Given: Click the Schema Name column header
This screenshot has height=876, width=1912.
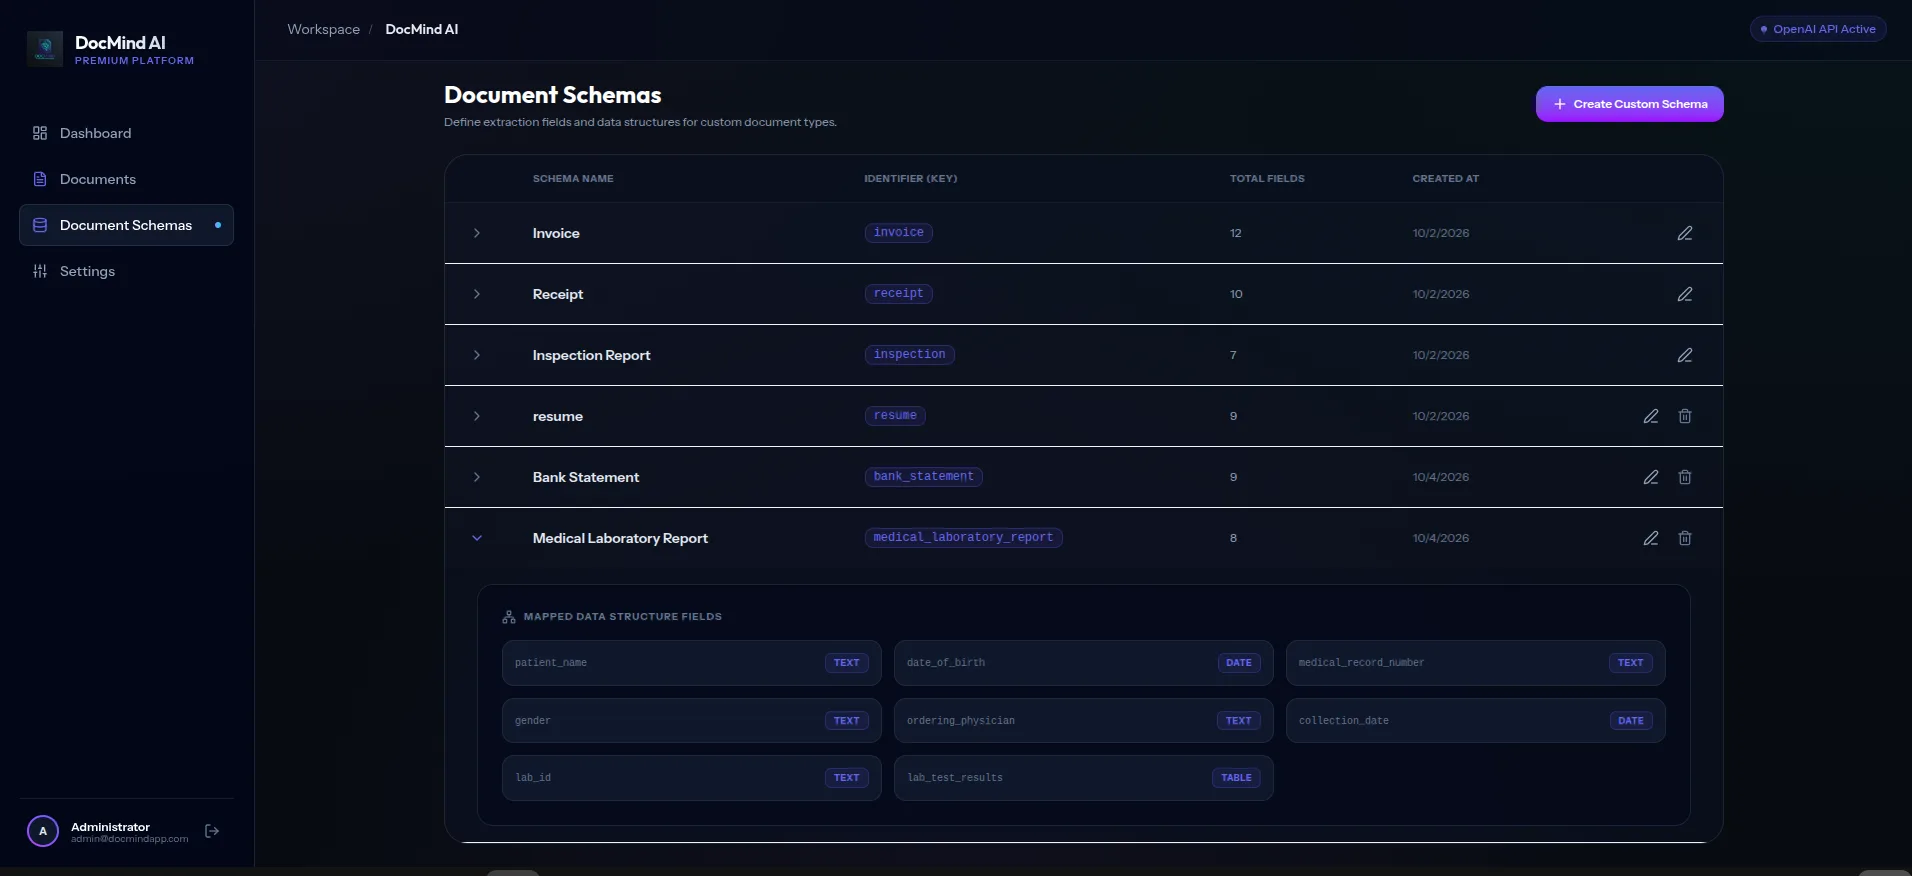Looking at the screenshot, I should (x=573, y=179).
